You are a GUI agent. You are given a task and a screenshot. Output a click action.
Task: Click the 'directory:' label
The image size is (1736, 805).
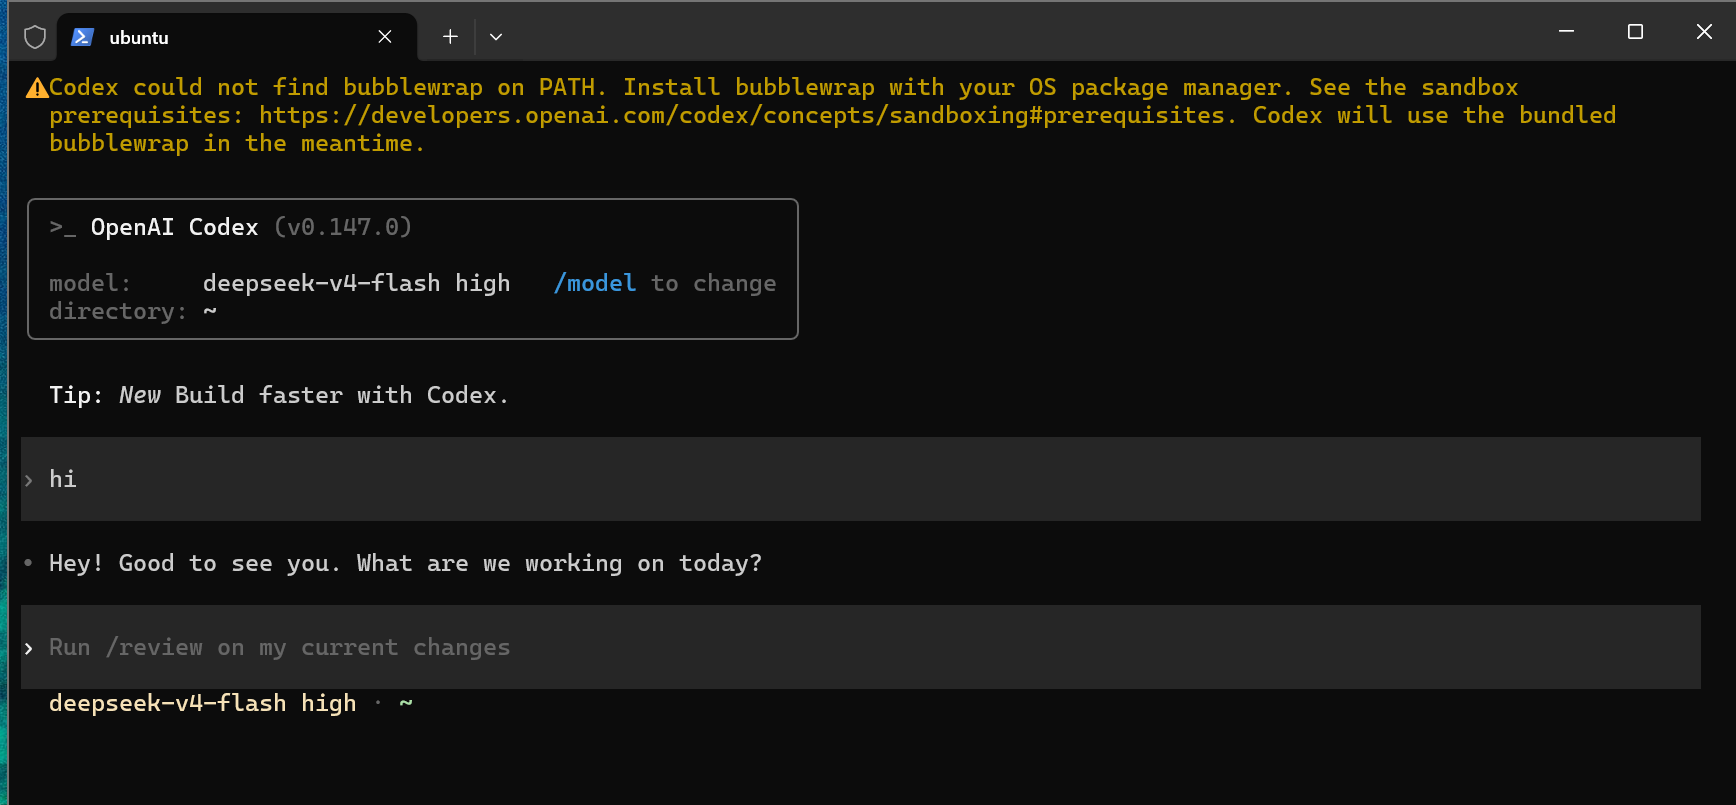pyautogui.click(x=118, y=311)
